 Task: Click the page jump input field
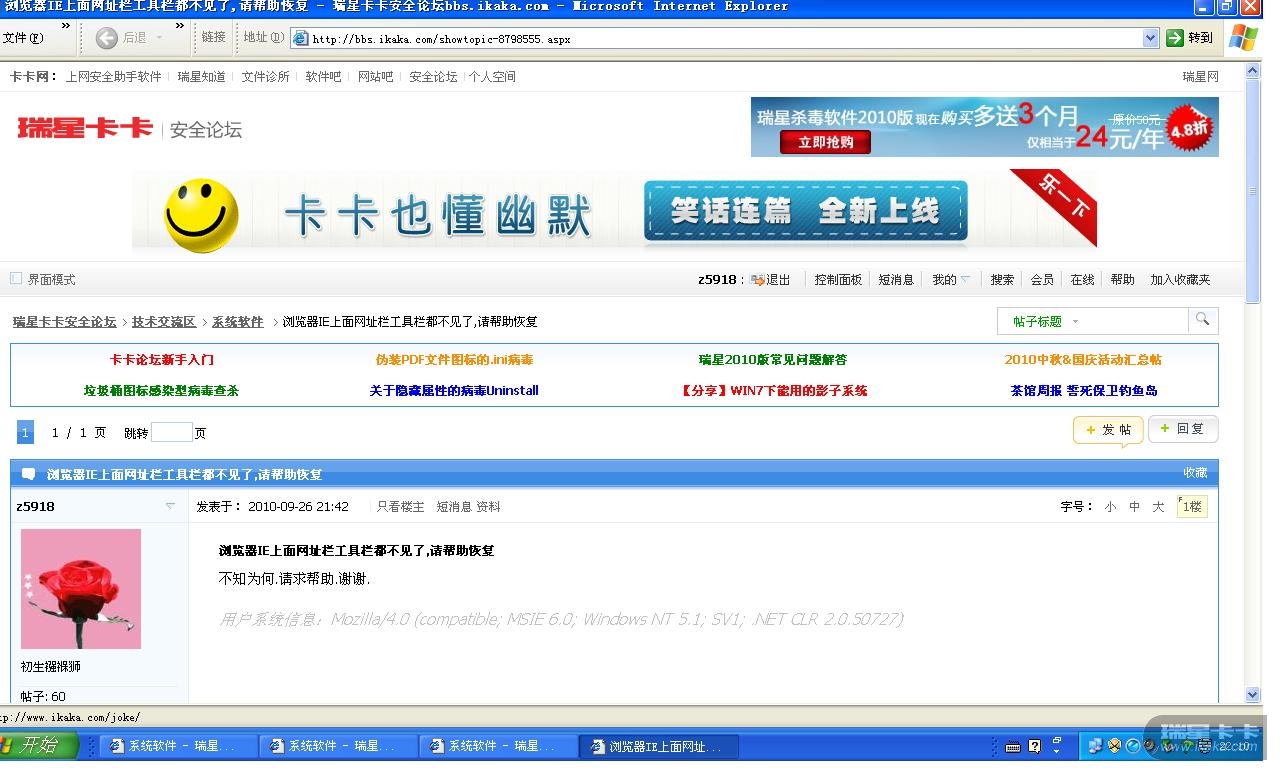(171, 432)
